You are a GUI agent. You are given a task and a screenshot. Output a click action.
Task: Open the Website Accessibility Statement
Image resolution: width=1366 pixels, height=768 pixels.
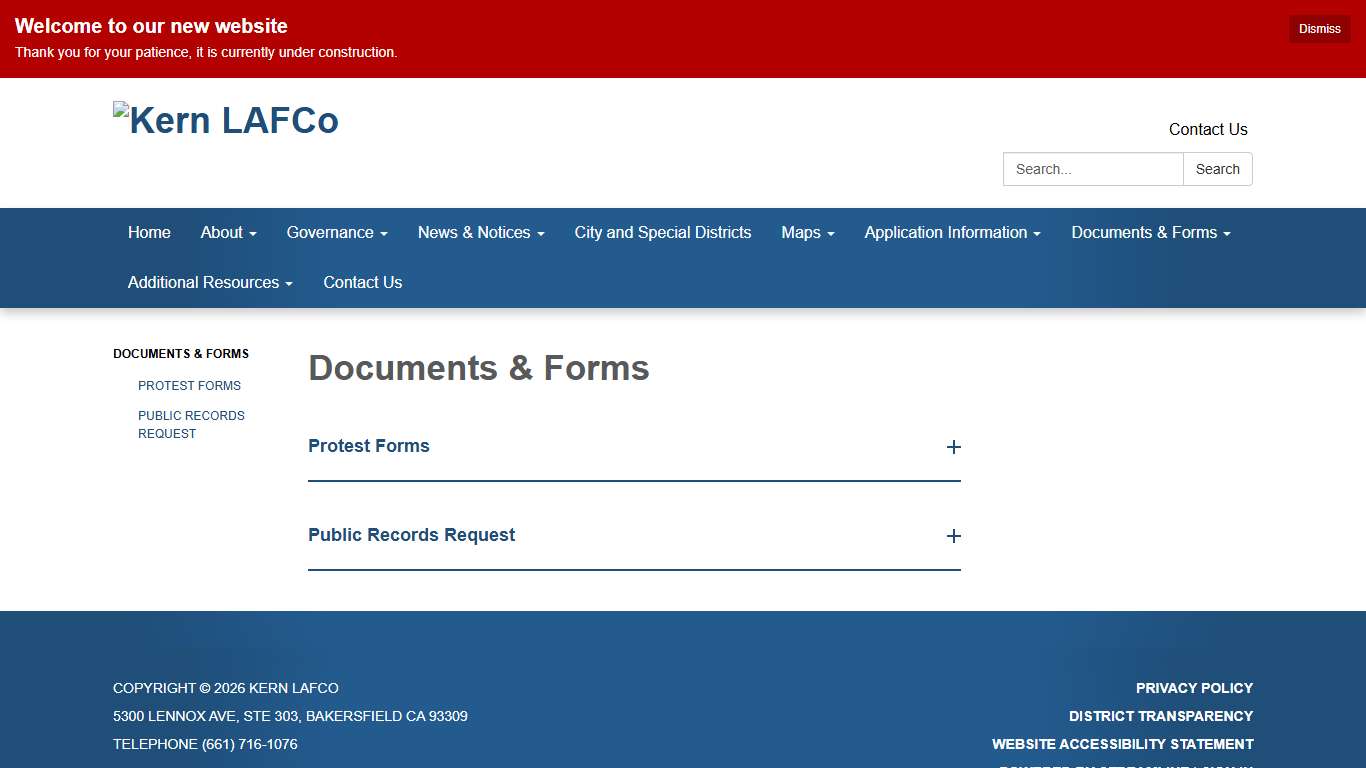[x=1122, y=744]
